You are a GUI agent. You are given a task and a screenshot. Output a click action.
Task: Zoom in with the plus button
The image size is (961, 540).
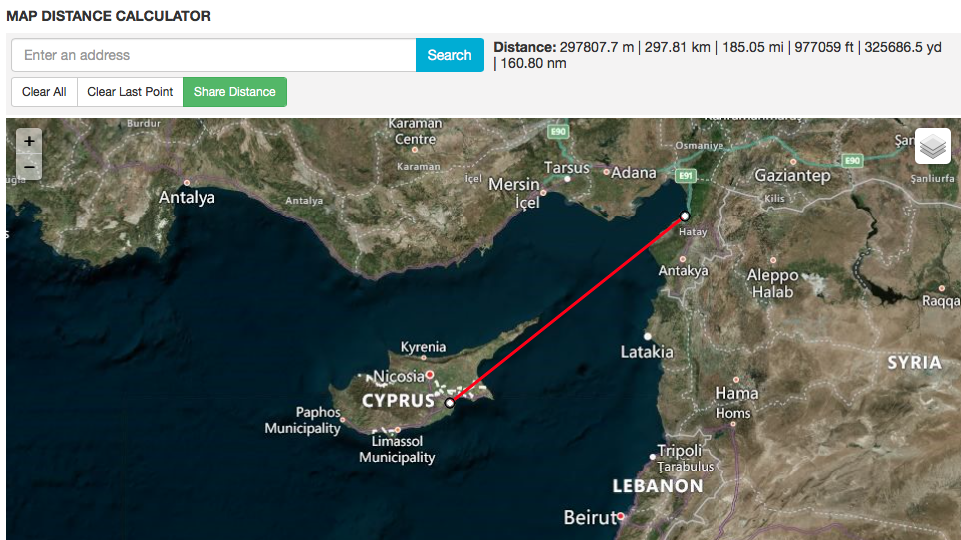tap(29, 142)
